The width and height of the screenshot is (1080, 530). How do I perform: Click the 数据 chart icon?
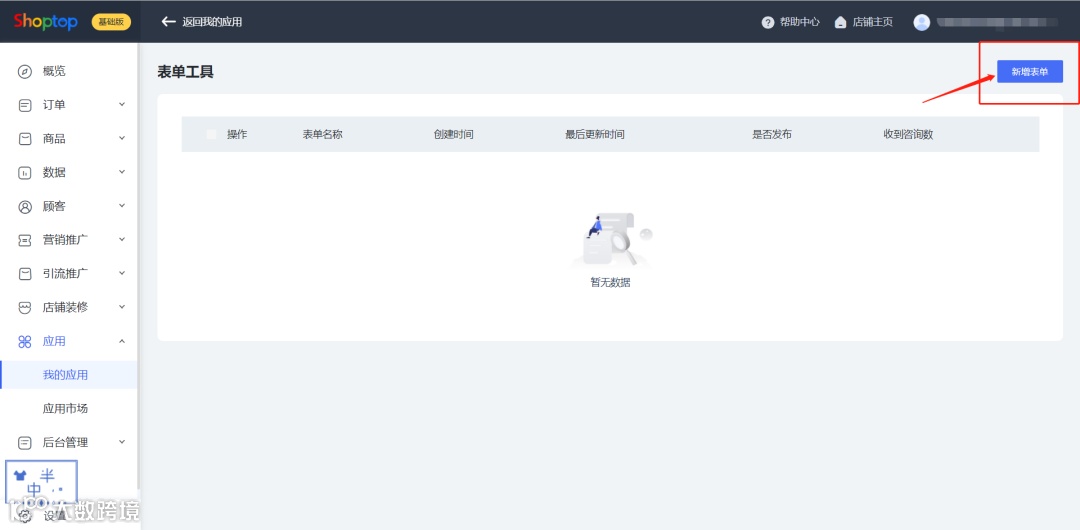pos(25,172)
